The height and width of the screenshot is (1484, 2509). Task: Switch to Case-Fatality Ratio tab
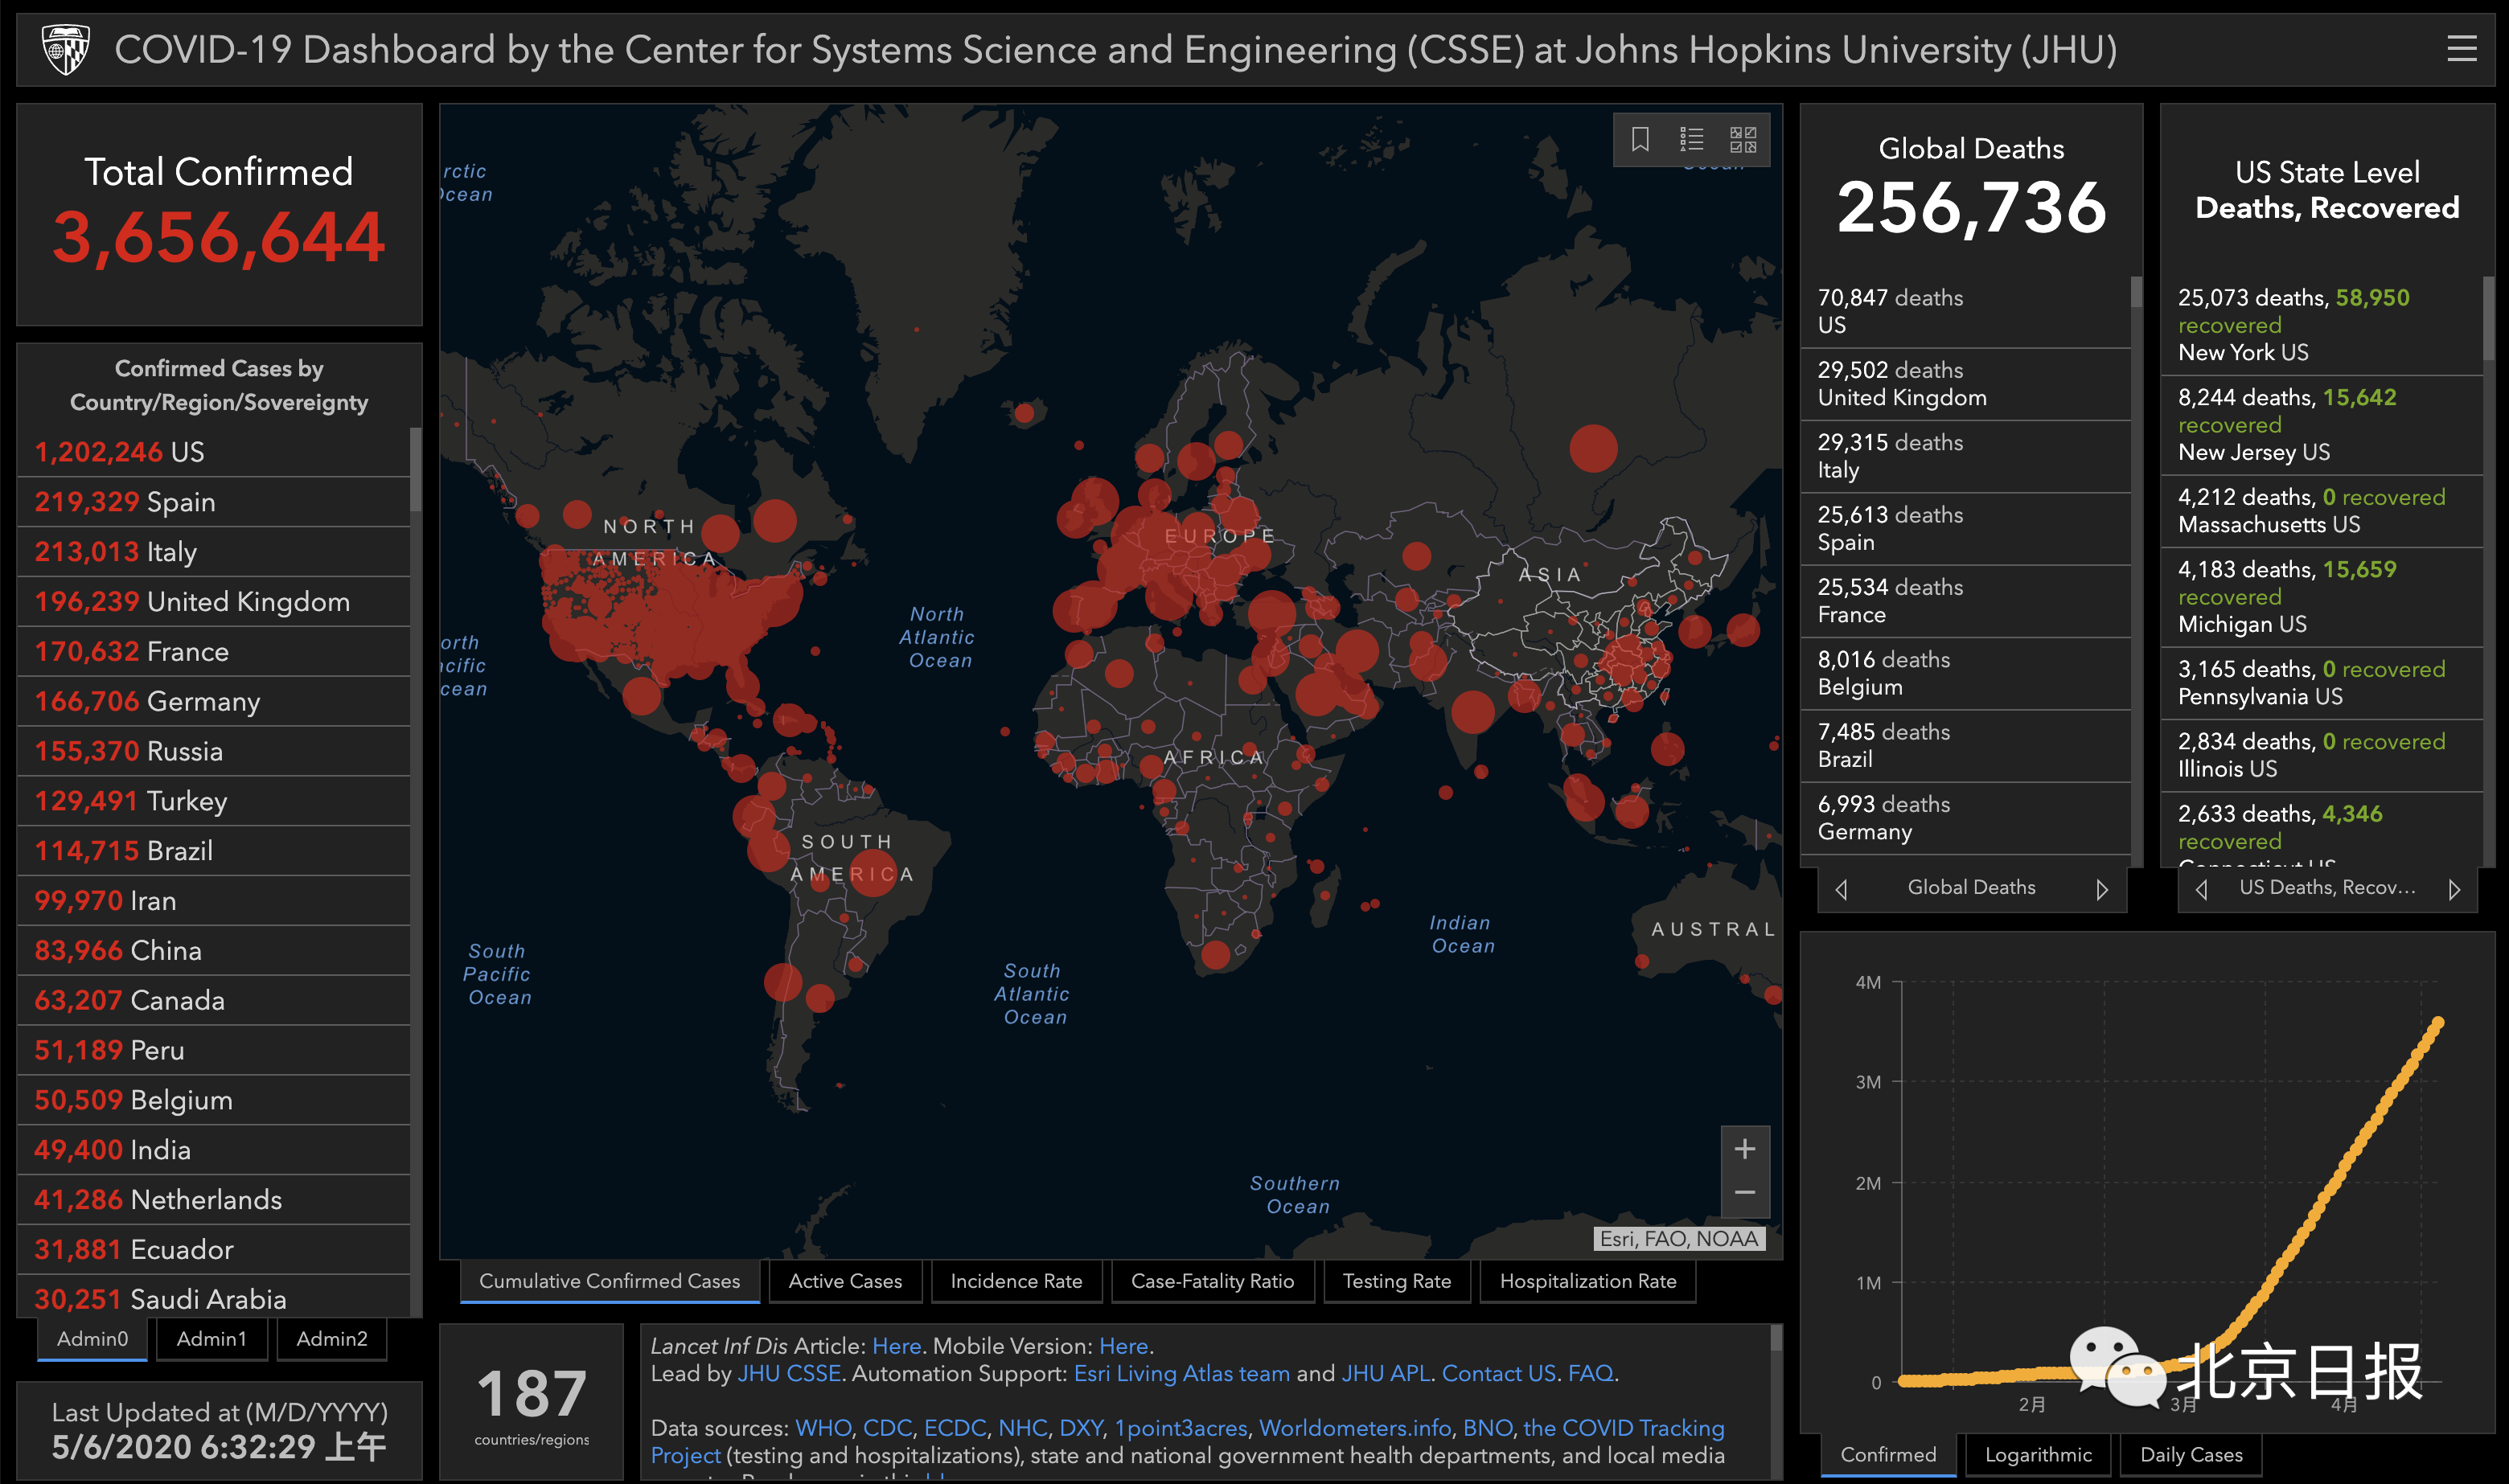[x=1212, y=1281]
